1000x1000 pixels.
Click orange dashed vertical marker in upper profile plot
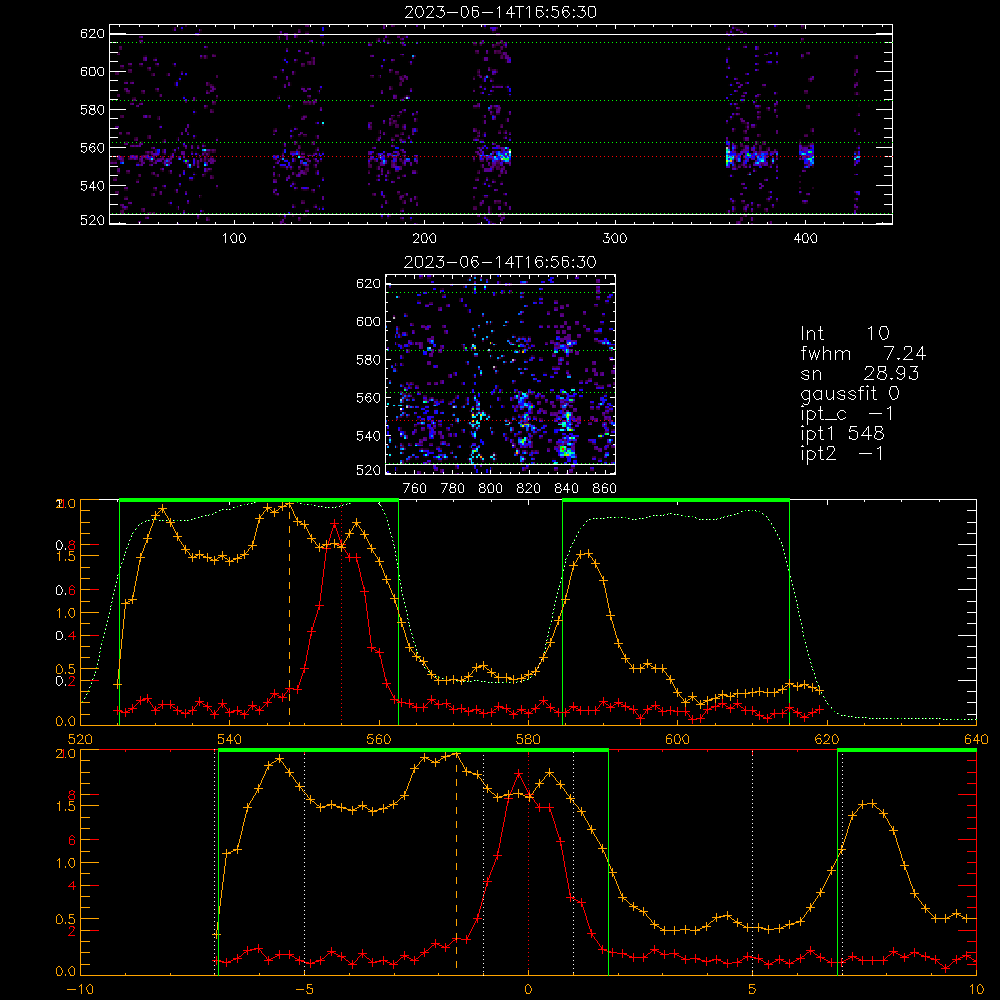pos(290,612)
